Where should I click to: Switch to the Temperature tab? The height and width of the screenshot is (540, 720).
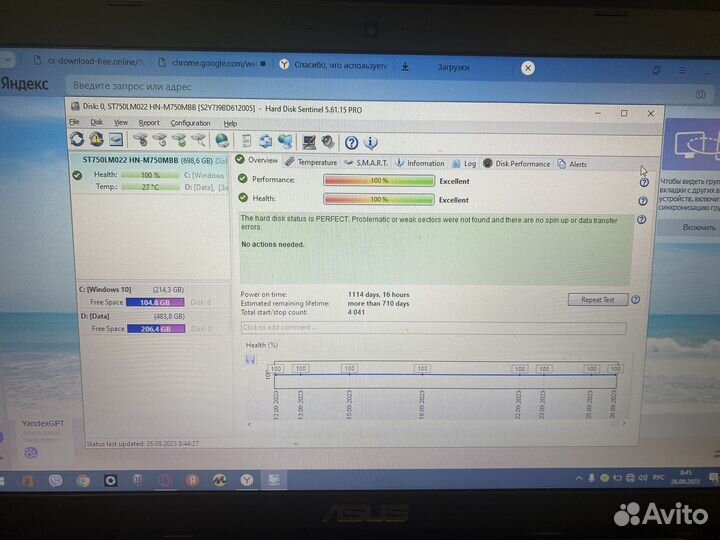(x=311, y=162)
